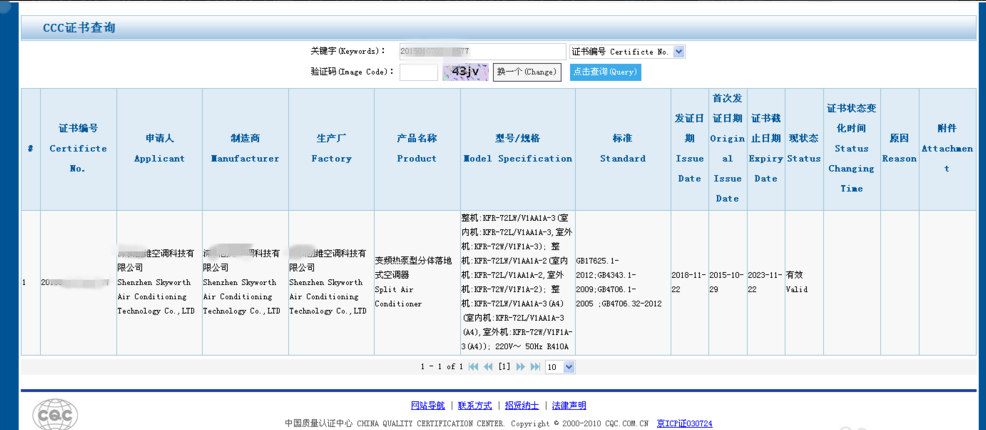
Task: Click the 有效 Valid status cell
Action: (804, 282)
